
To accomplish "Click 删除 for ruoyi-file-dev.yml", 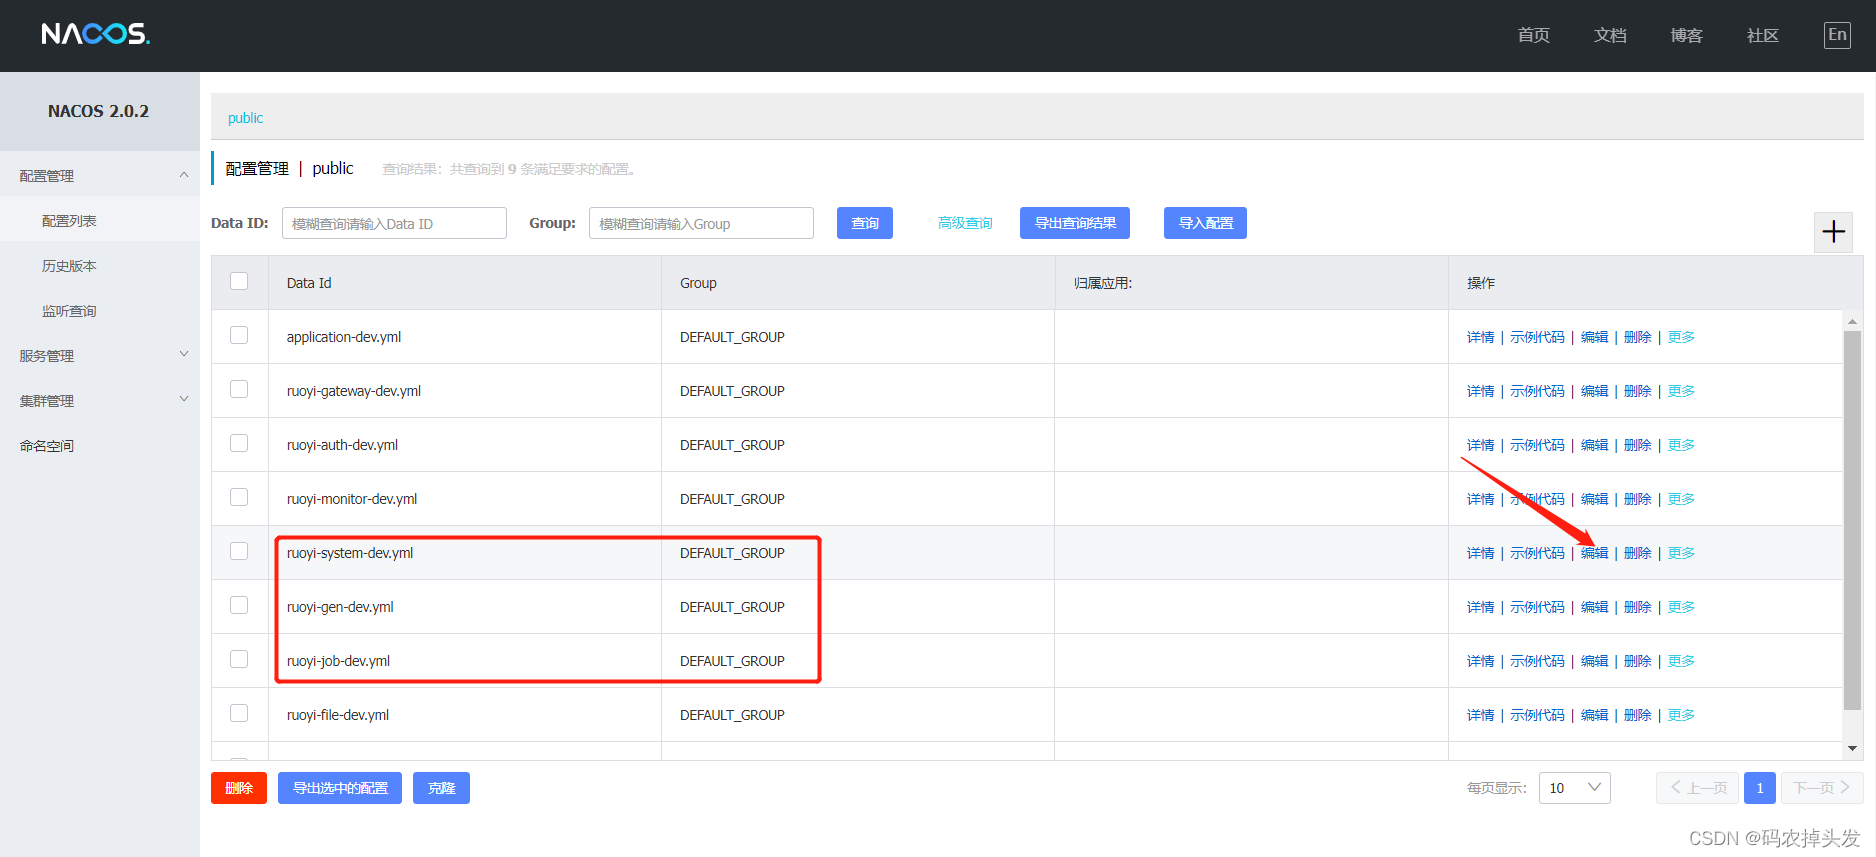I will (1637, 715).
